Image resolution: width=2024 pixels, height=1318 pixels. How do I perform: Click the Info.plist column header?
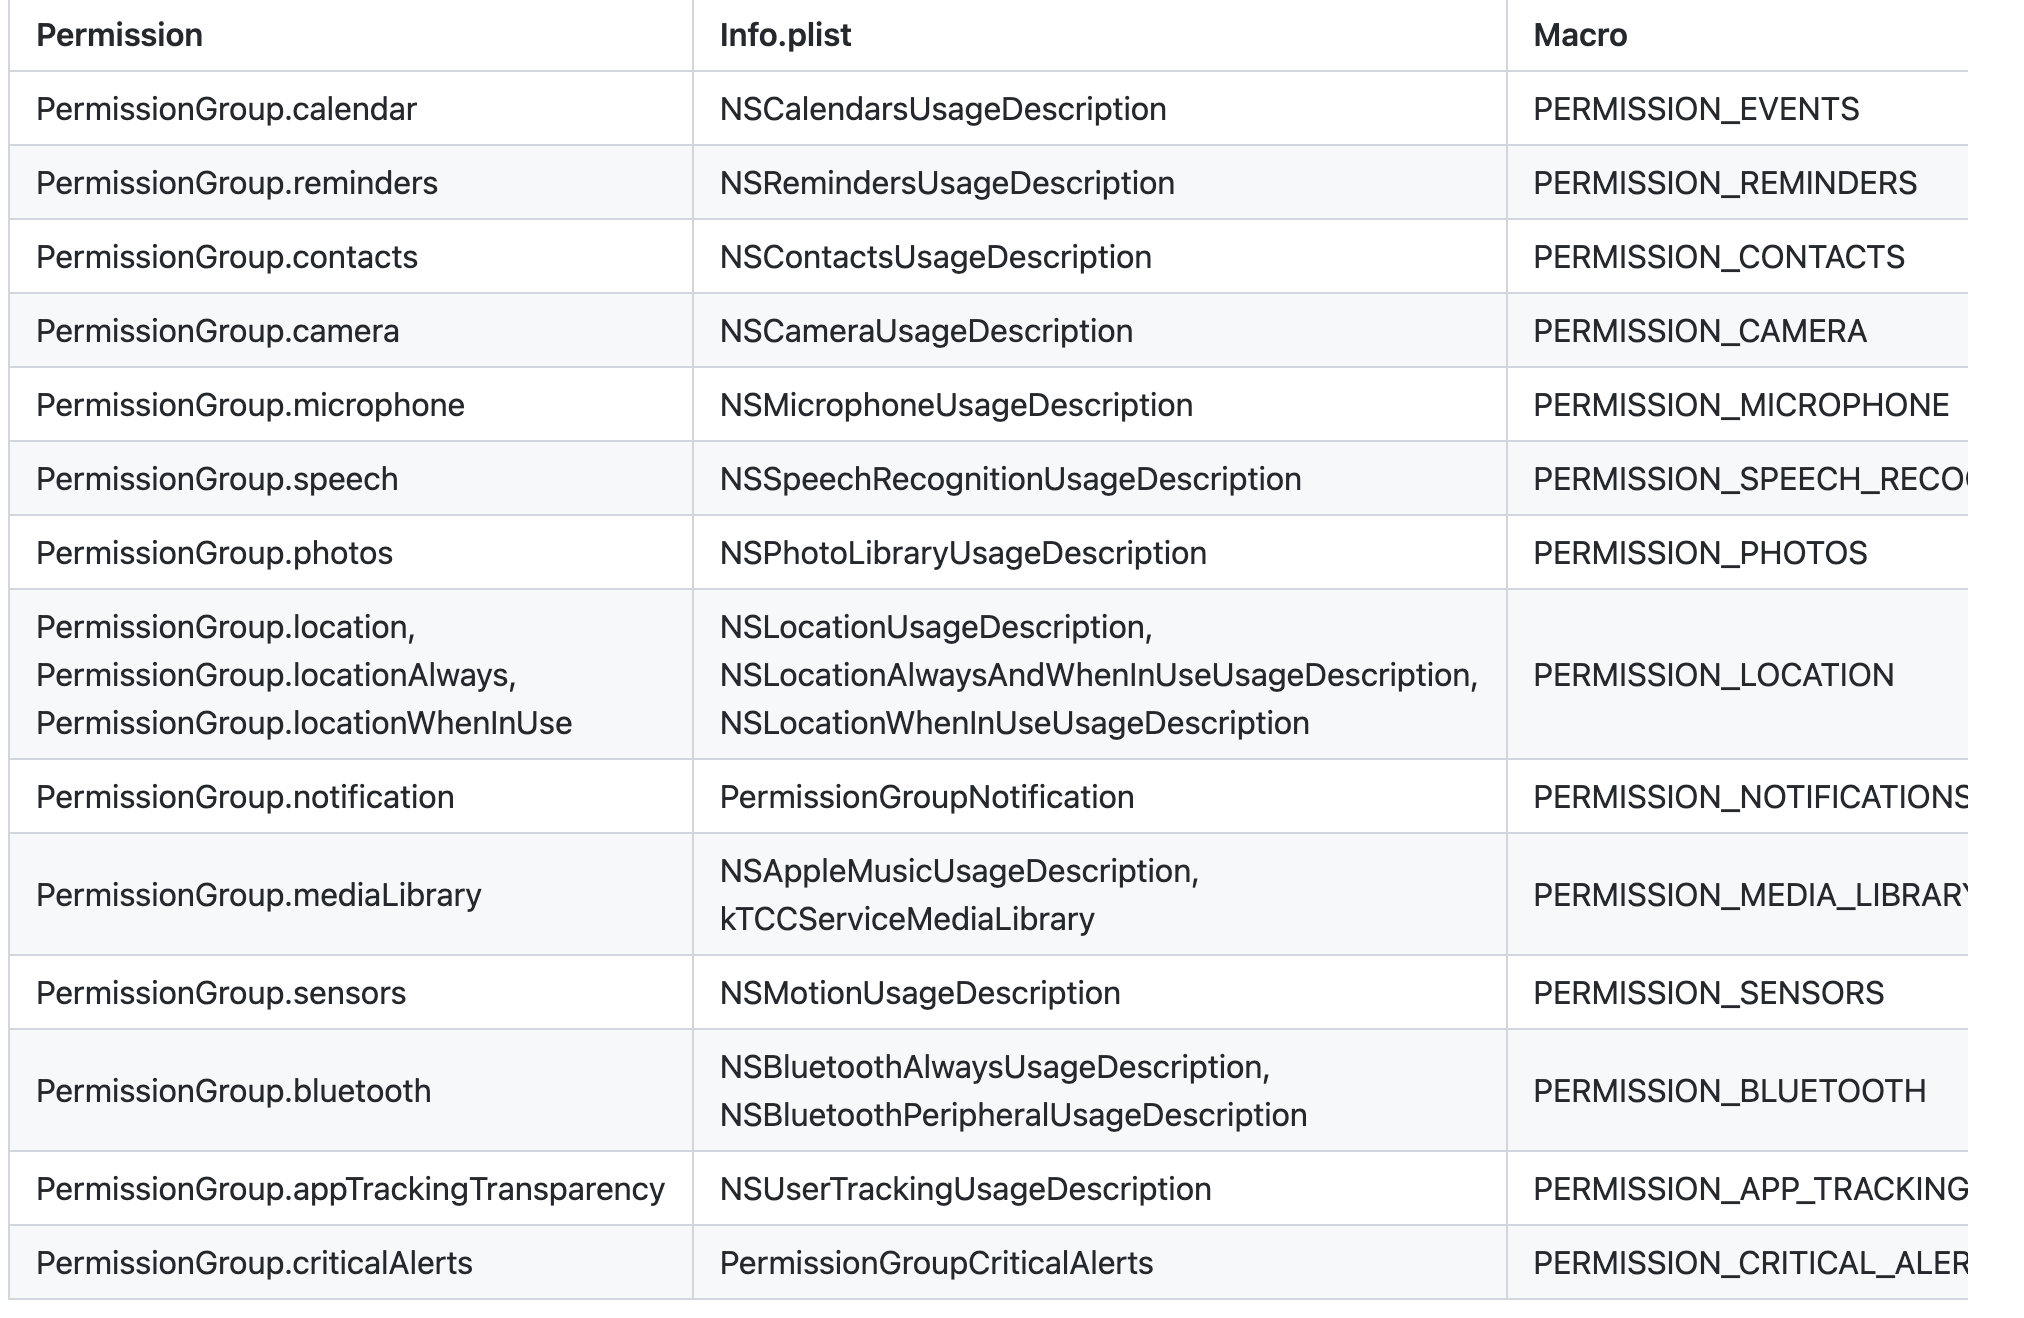pos(785,35)
